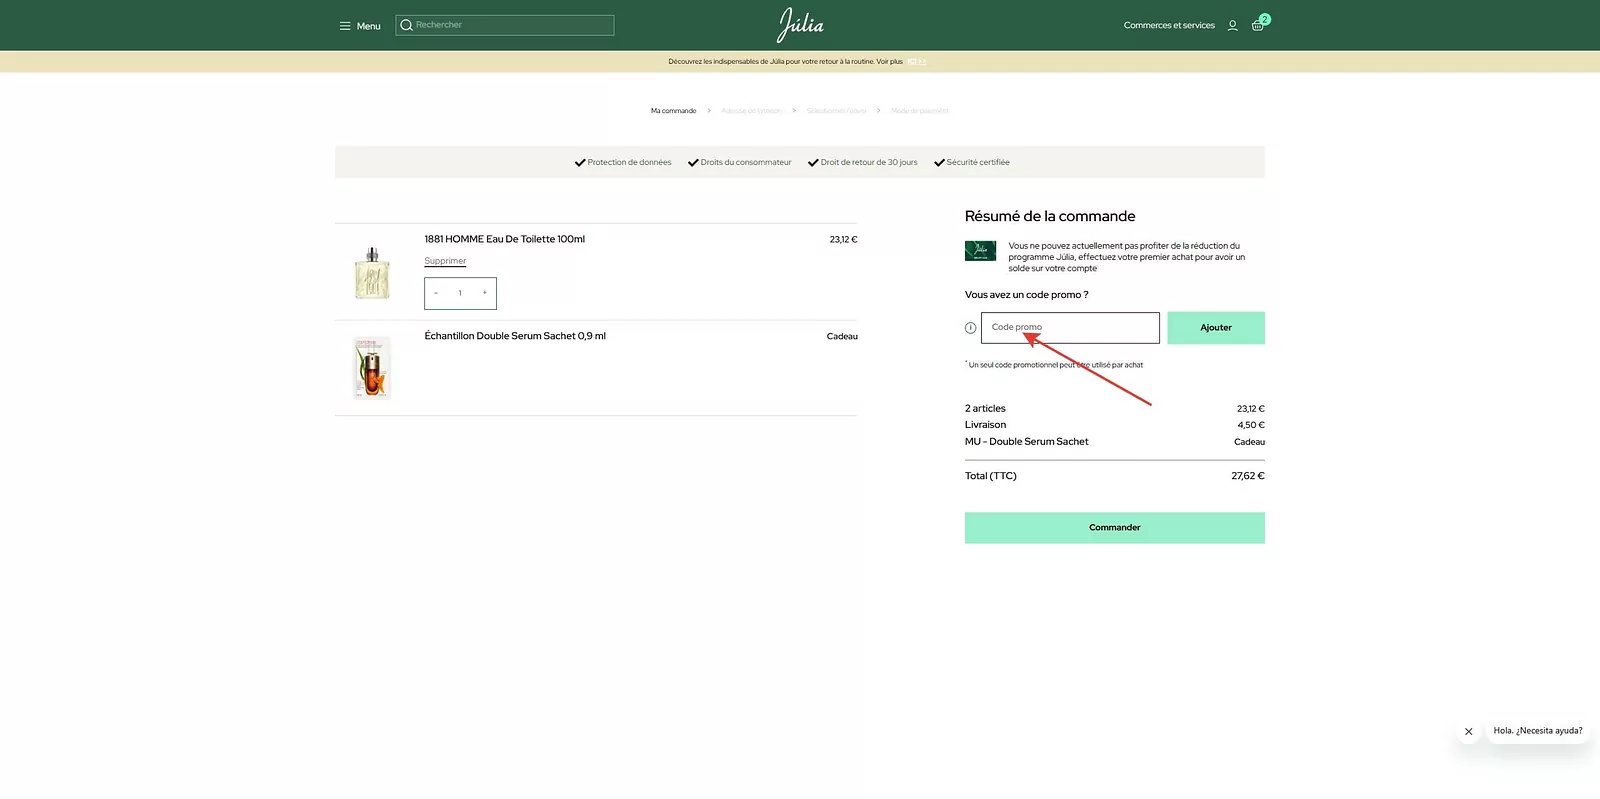The height and width of the screenshot is (799, 1600).
Task: Click the '2 articles' summary label
Action: (985, 409)
